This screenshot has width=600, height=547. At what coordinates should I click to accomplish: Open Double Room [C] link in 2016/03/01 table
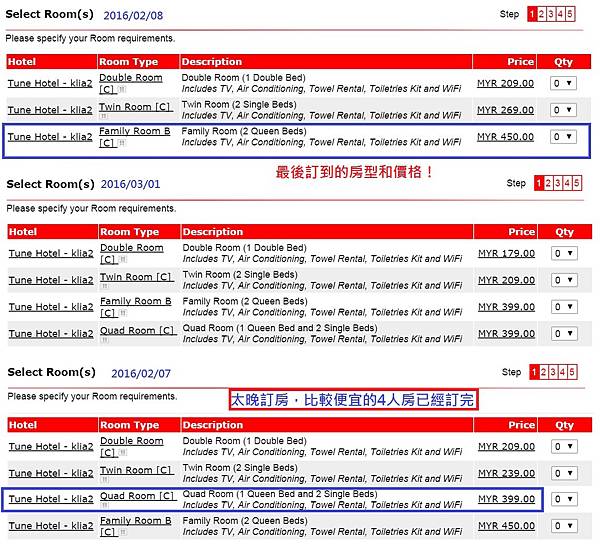[x=132, y=253]
